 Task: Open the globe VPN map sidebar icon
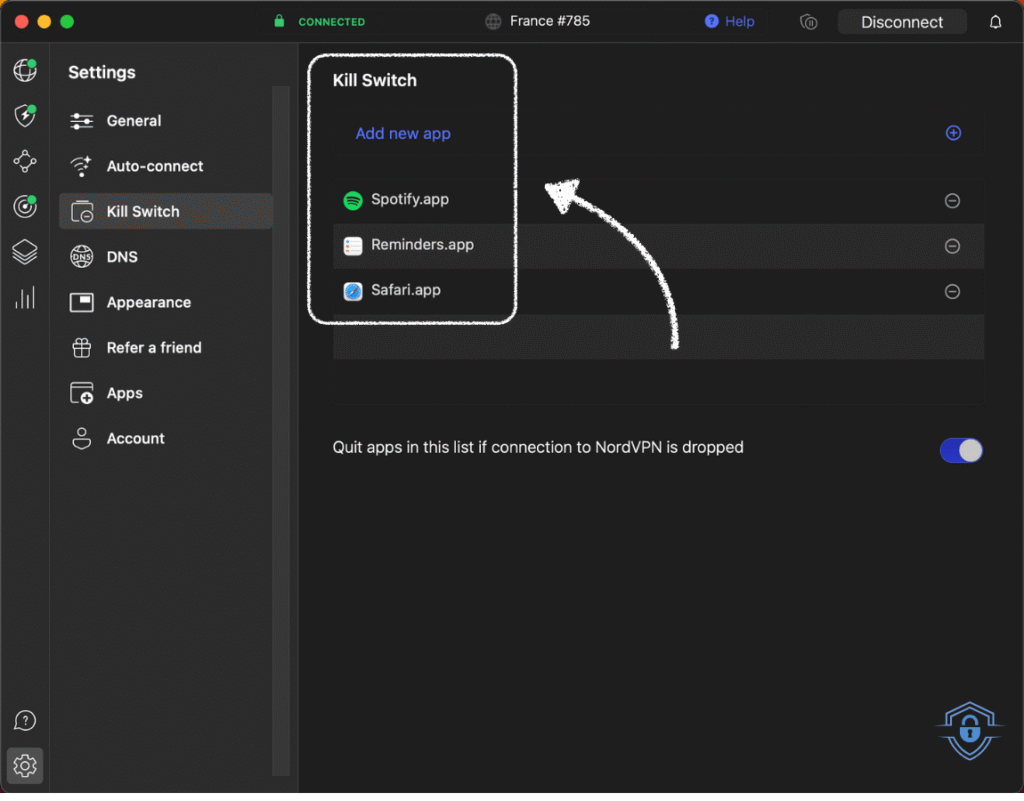(x=25, y=70)
